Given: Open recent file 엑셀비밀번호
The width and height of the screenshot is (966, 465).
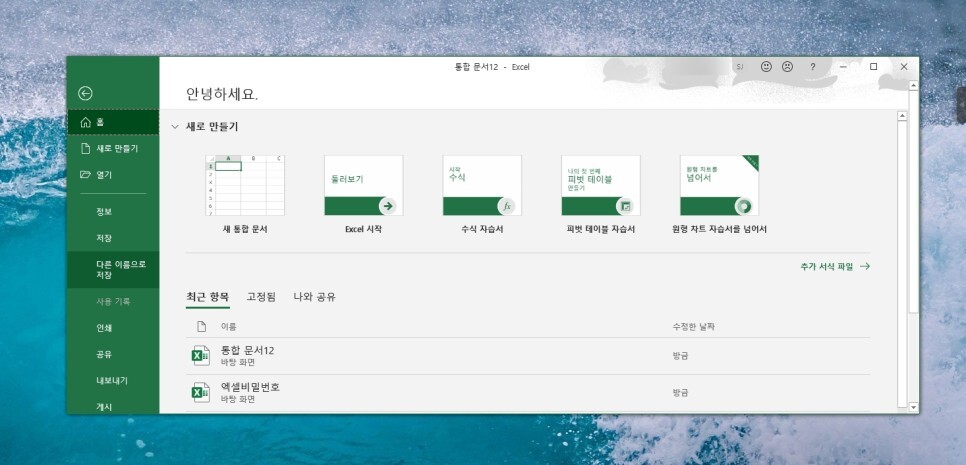Looking at the screenshot, I should click(528, 393).
